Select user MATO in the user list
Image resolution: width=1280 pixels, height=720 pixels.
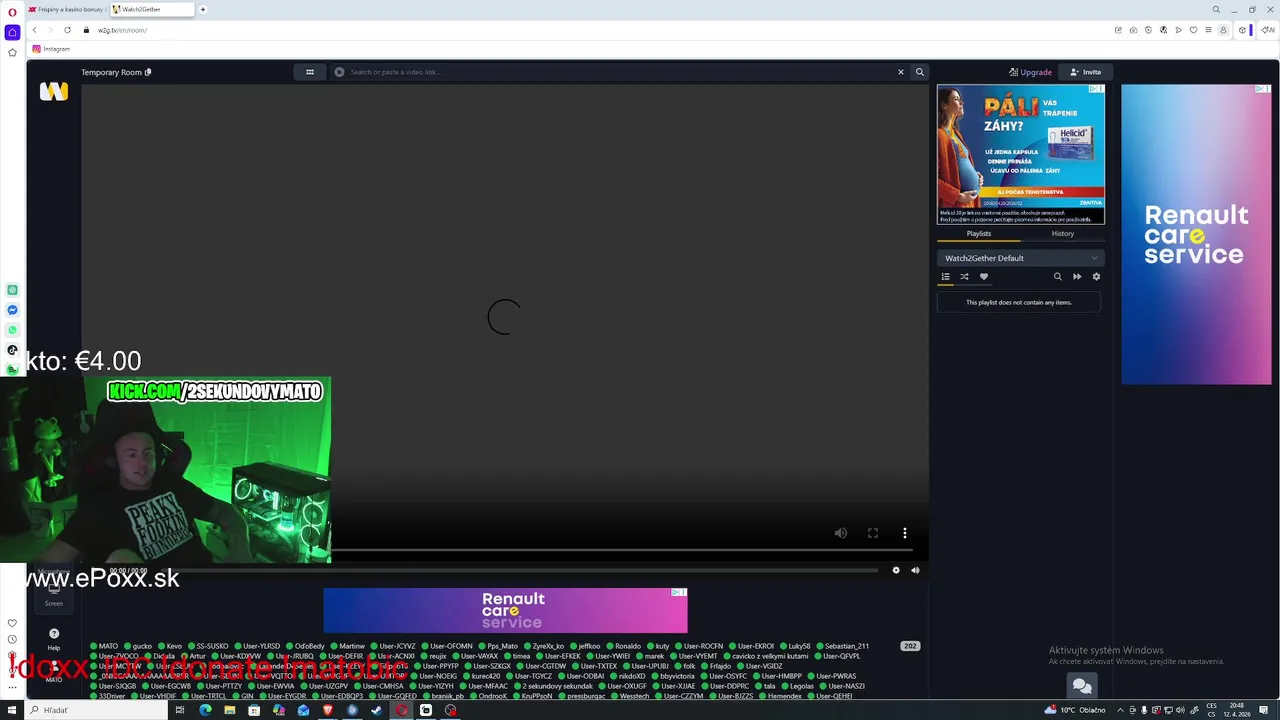pyautogui.click(x=104, y=646)
